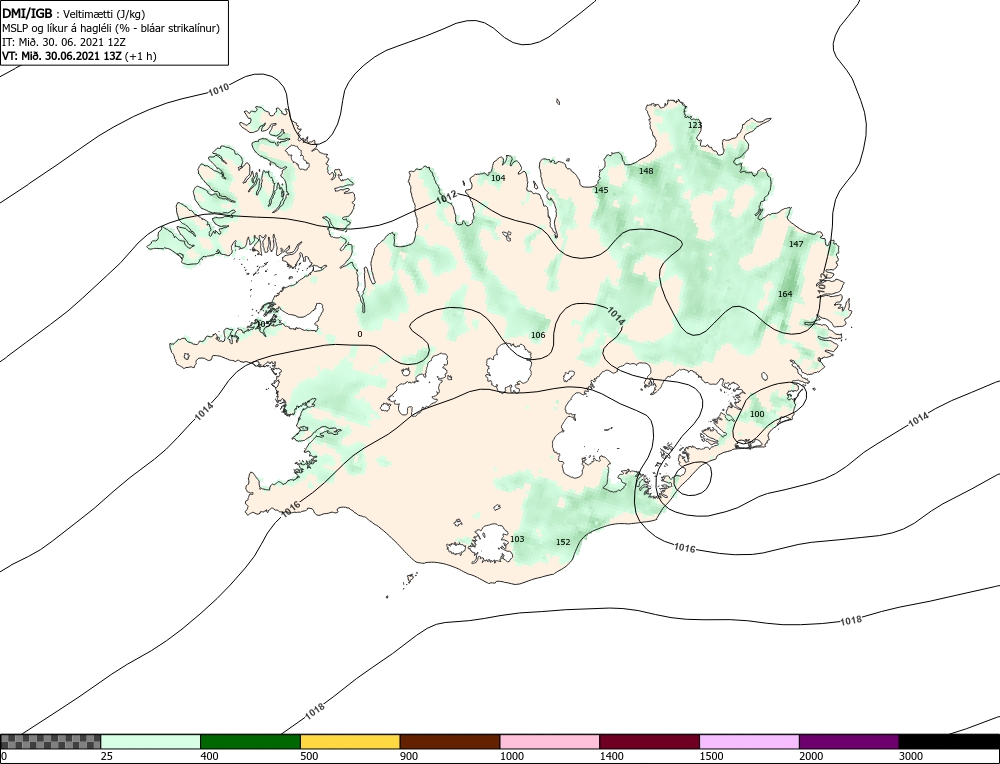
Task: Click the map value 105 on the Snæfellsnes peninsula
Action: [263, 324]
